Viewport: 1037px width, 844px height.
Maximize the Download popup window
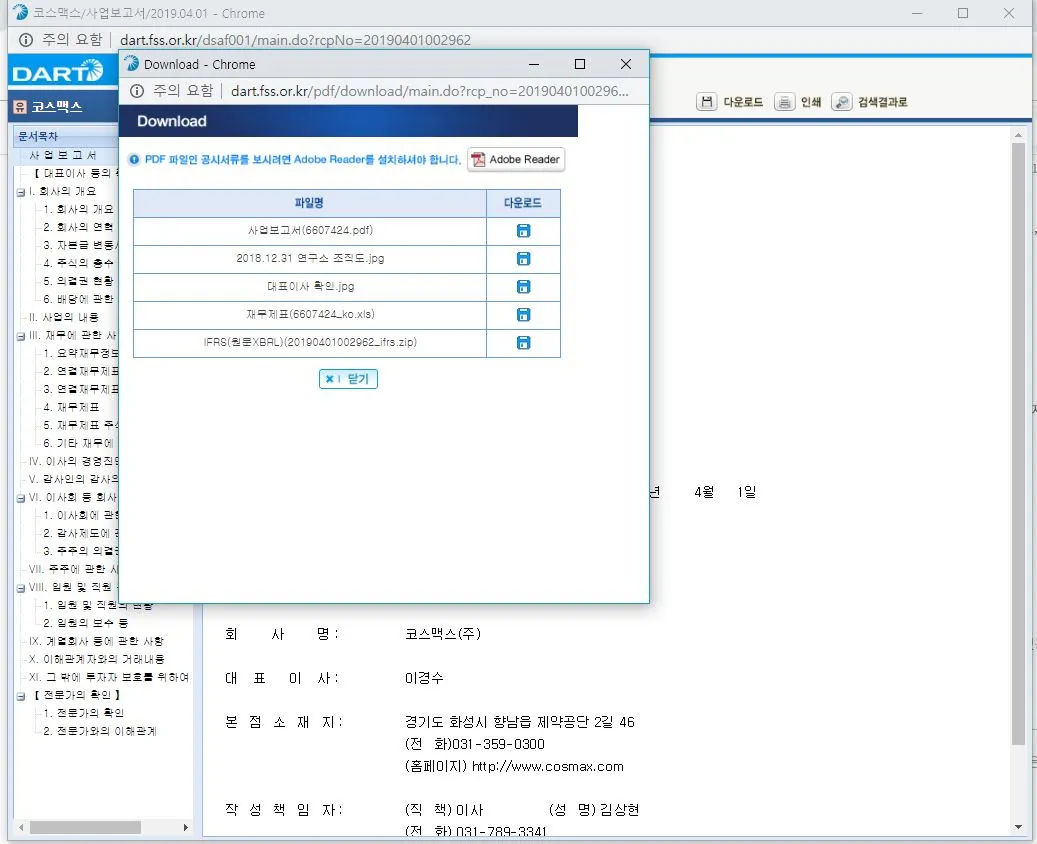[x=580, y=64]
